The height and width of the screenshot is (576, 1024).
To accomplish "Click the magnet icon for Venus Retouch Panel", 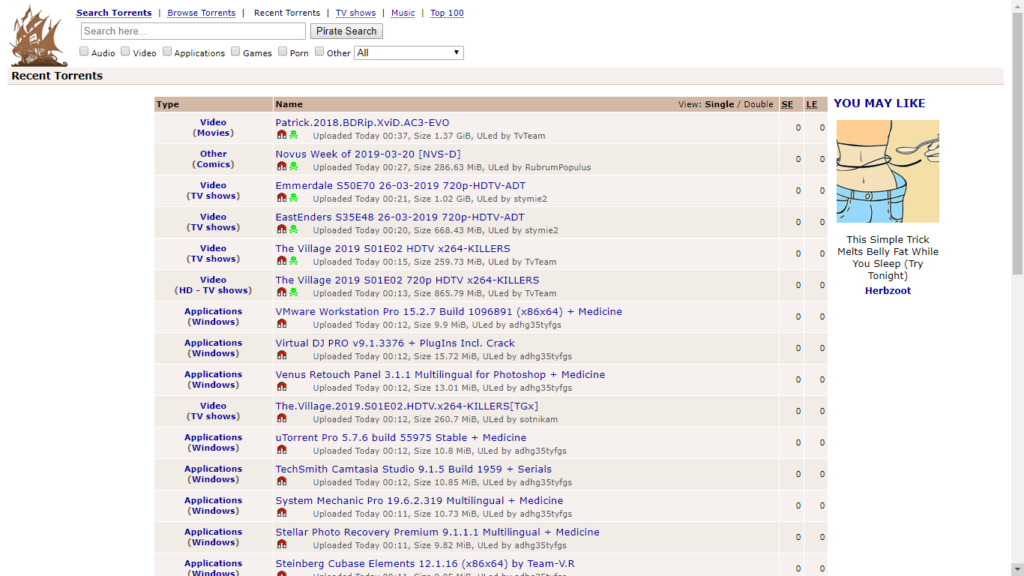I will [x=281, y=387].
